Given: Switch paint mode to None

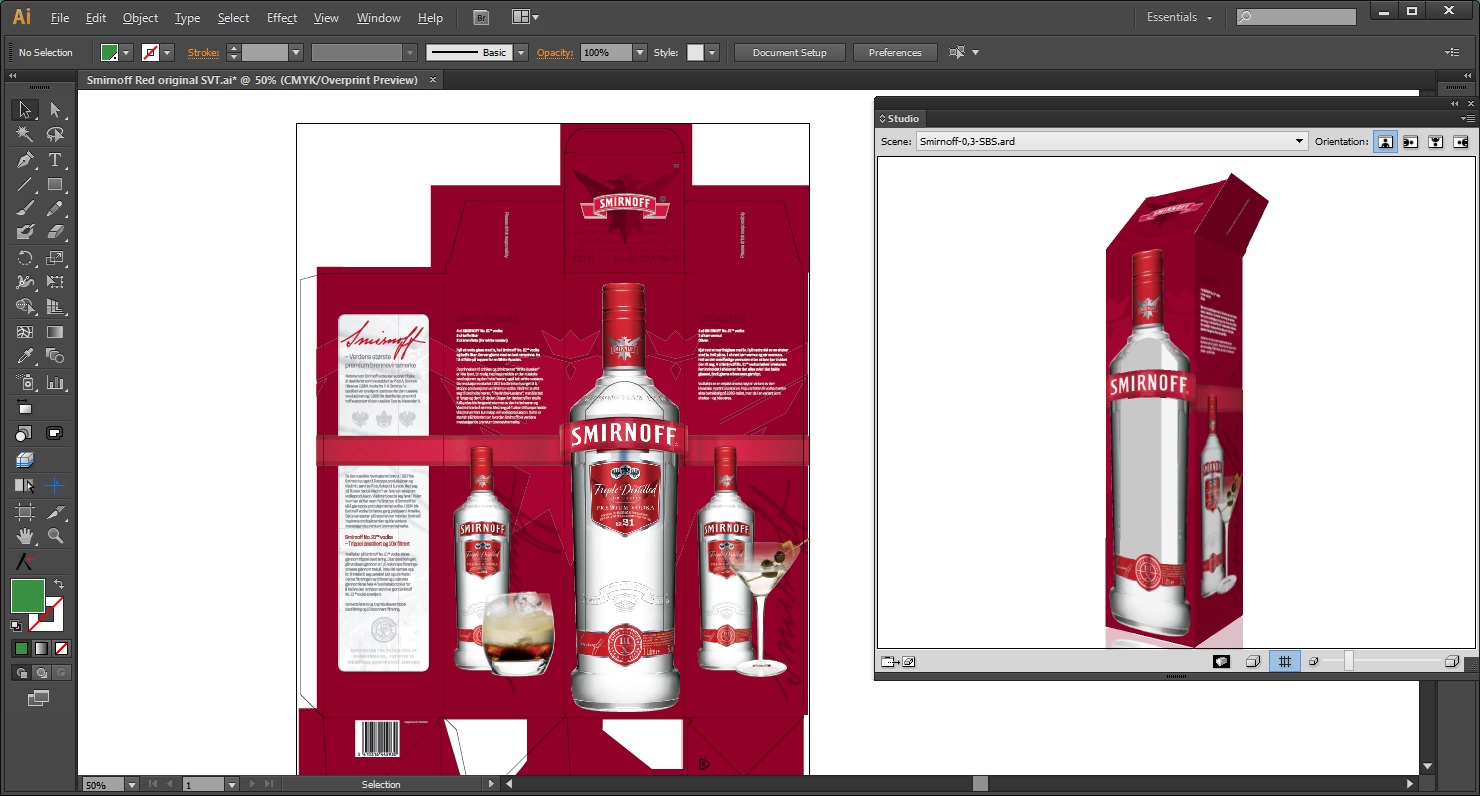Looking at the screenshot, I should click(61, 648).
